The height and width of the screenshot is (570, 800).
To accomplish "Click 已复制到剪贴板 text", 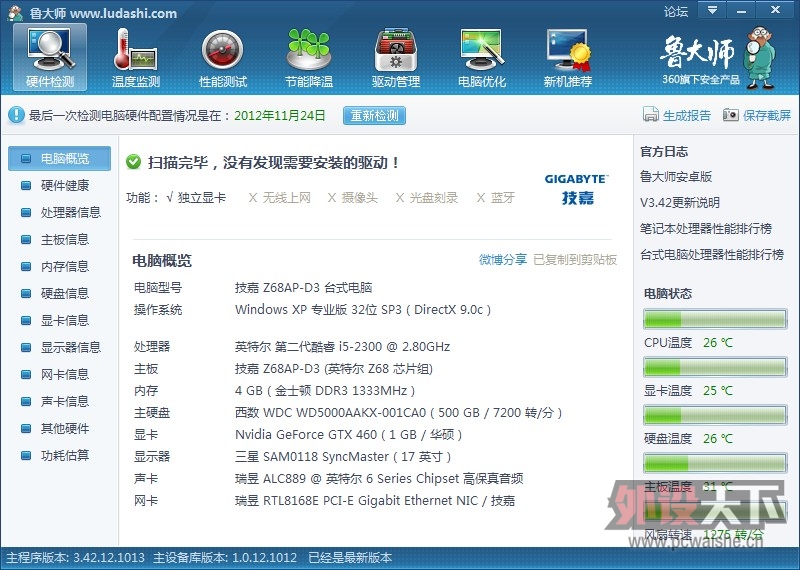I will coord(575,260).
